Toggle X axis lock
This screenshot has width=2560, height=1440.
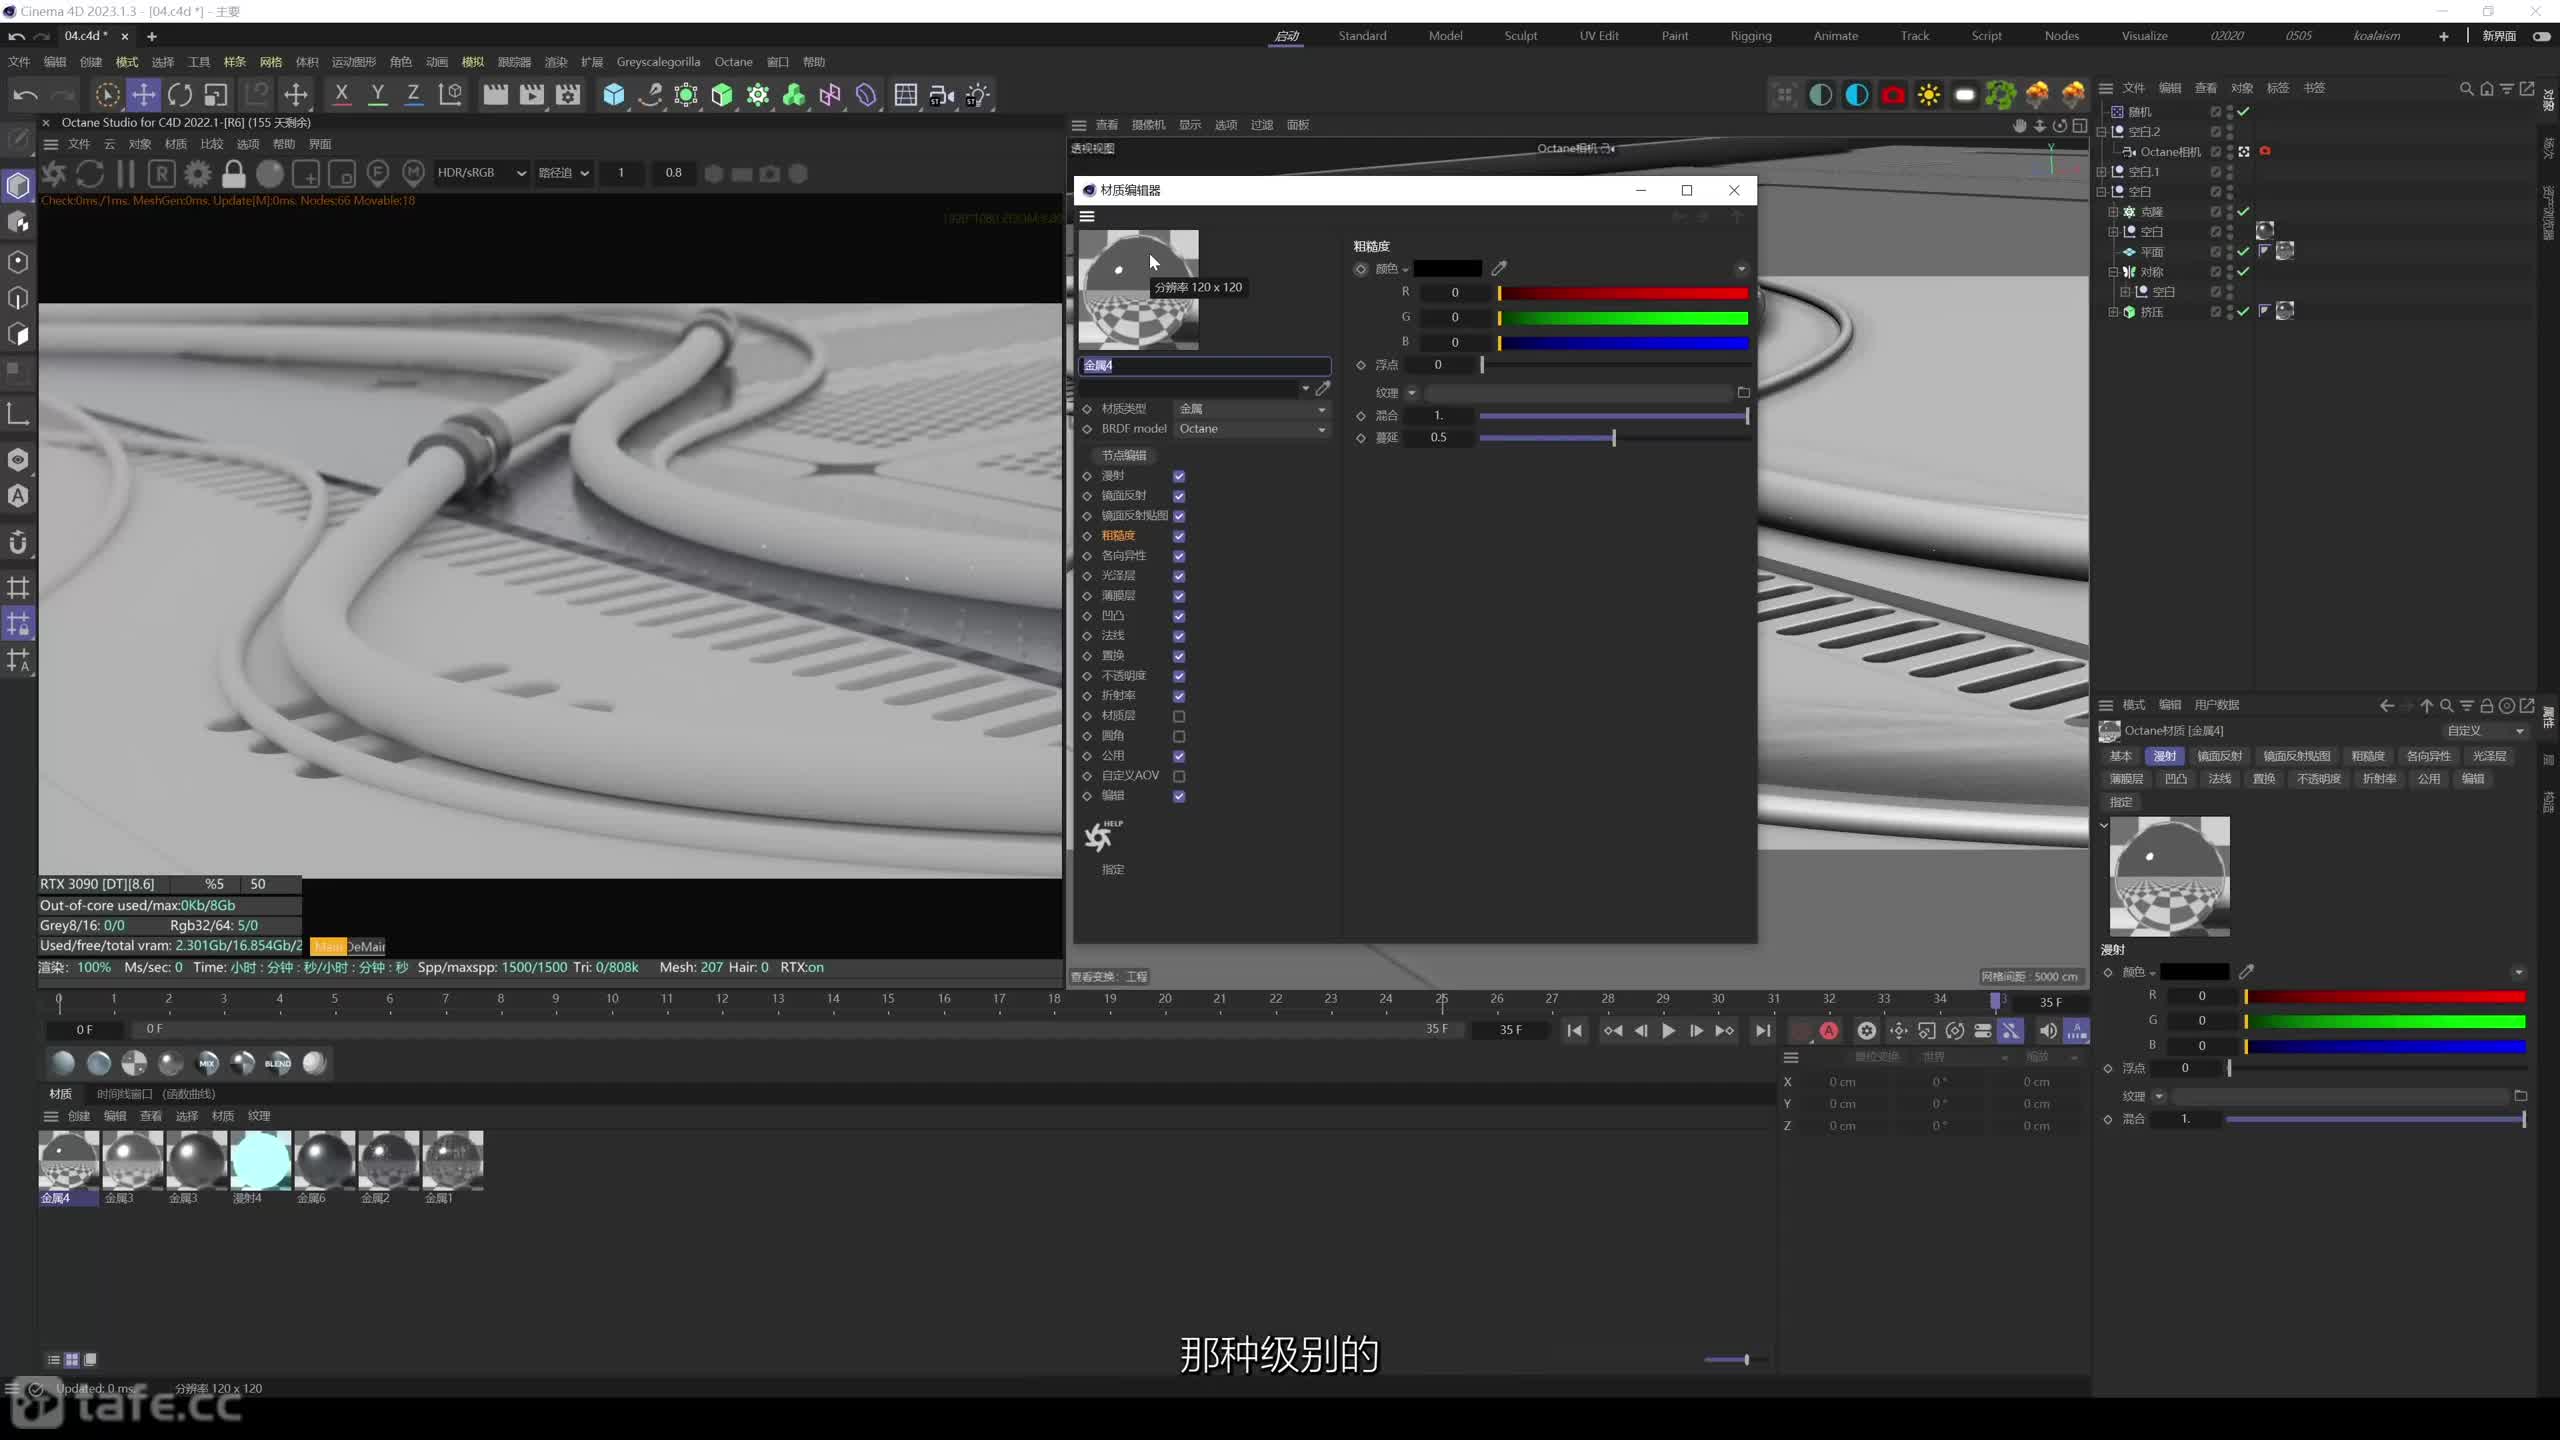coord(342,95)
